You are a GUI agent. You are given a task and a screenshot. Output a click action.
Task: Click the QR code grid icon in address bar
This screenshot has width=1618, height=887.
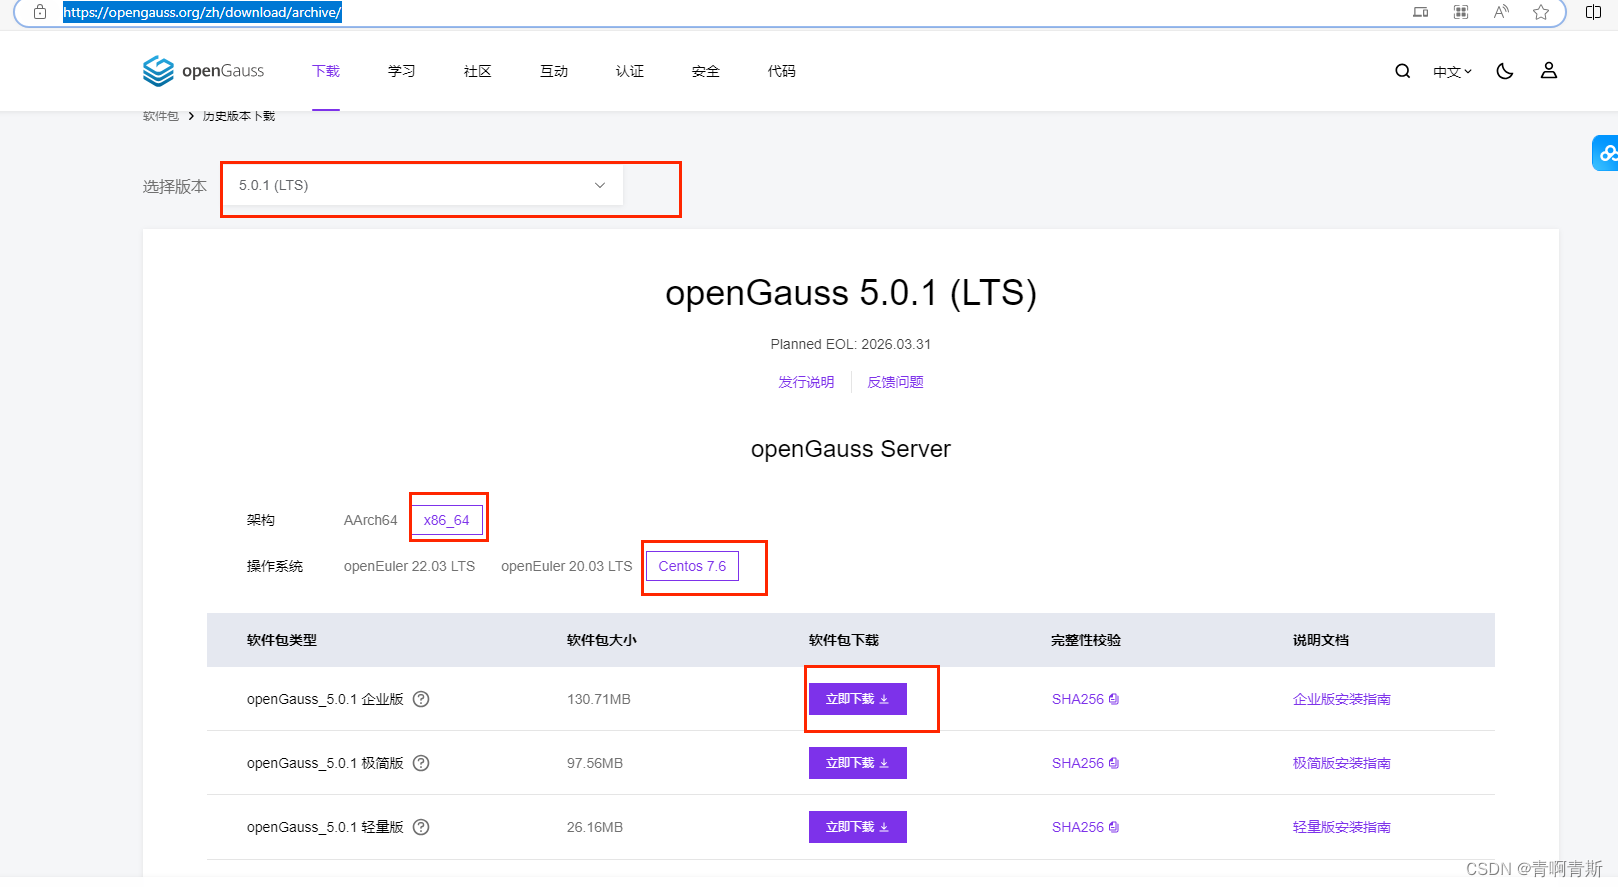coord(1461,12)
